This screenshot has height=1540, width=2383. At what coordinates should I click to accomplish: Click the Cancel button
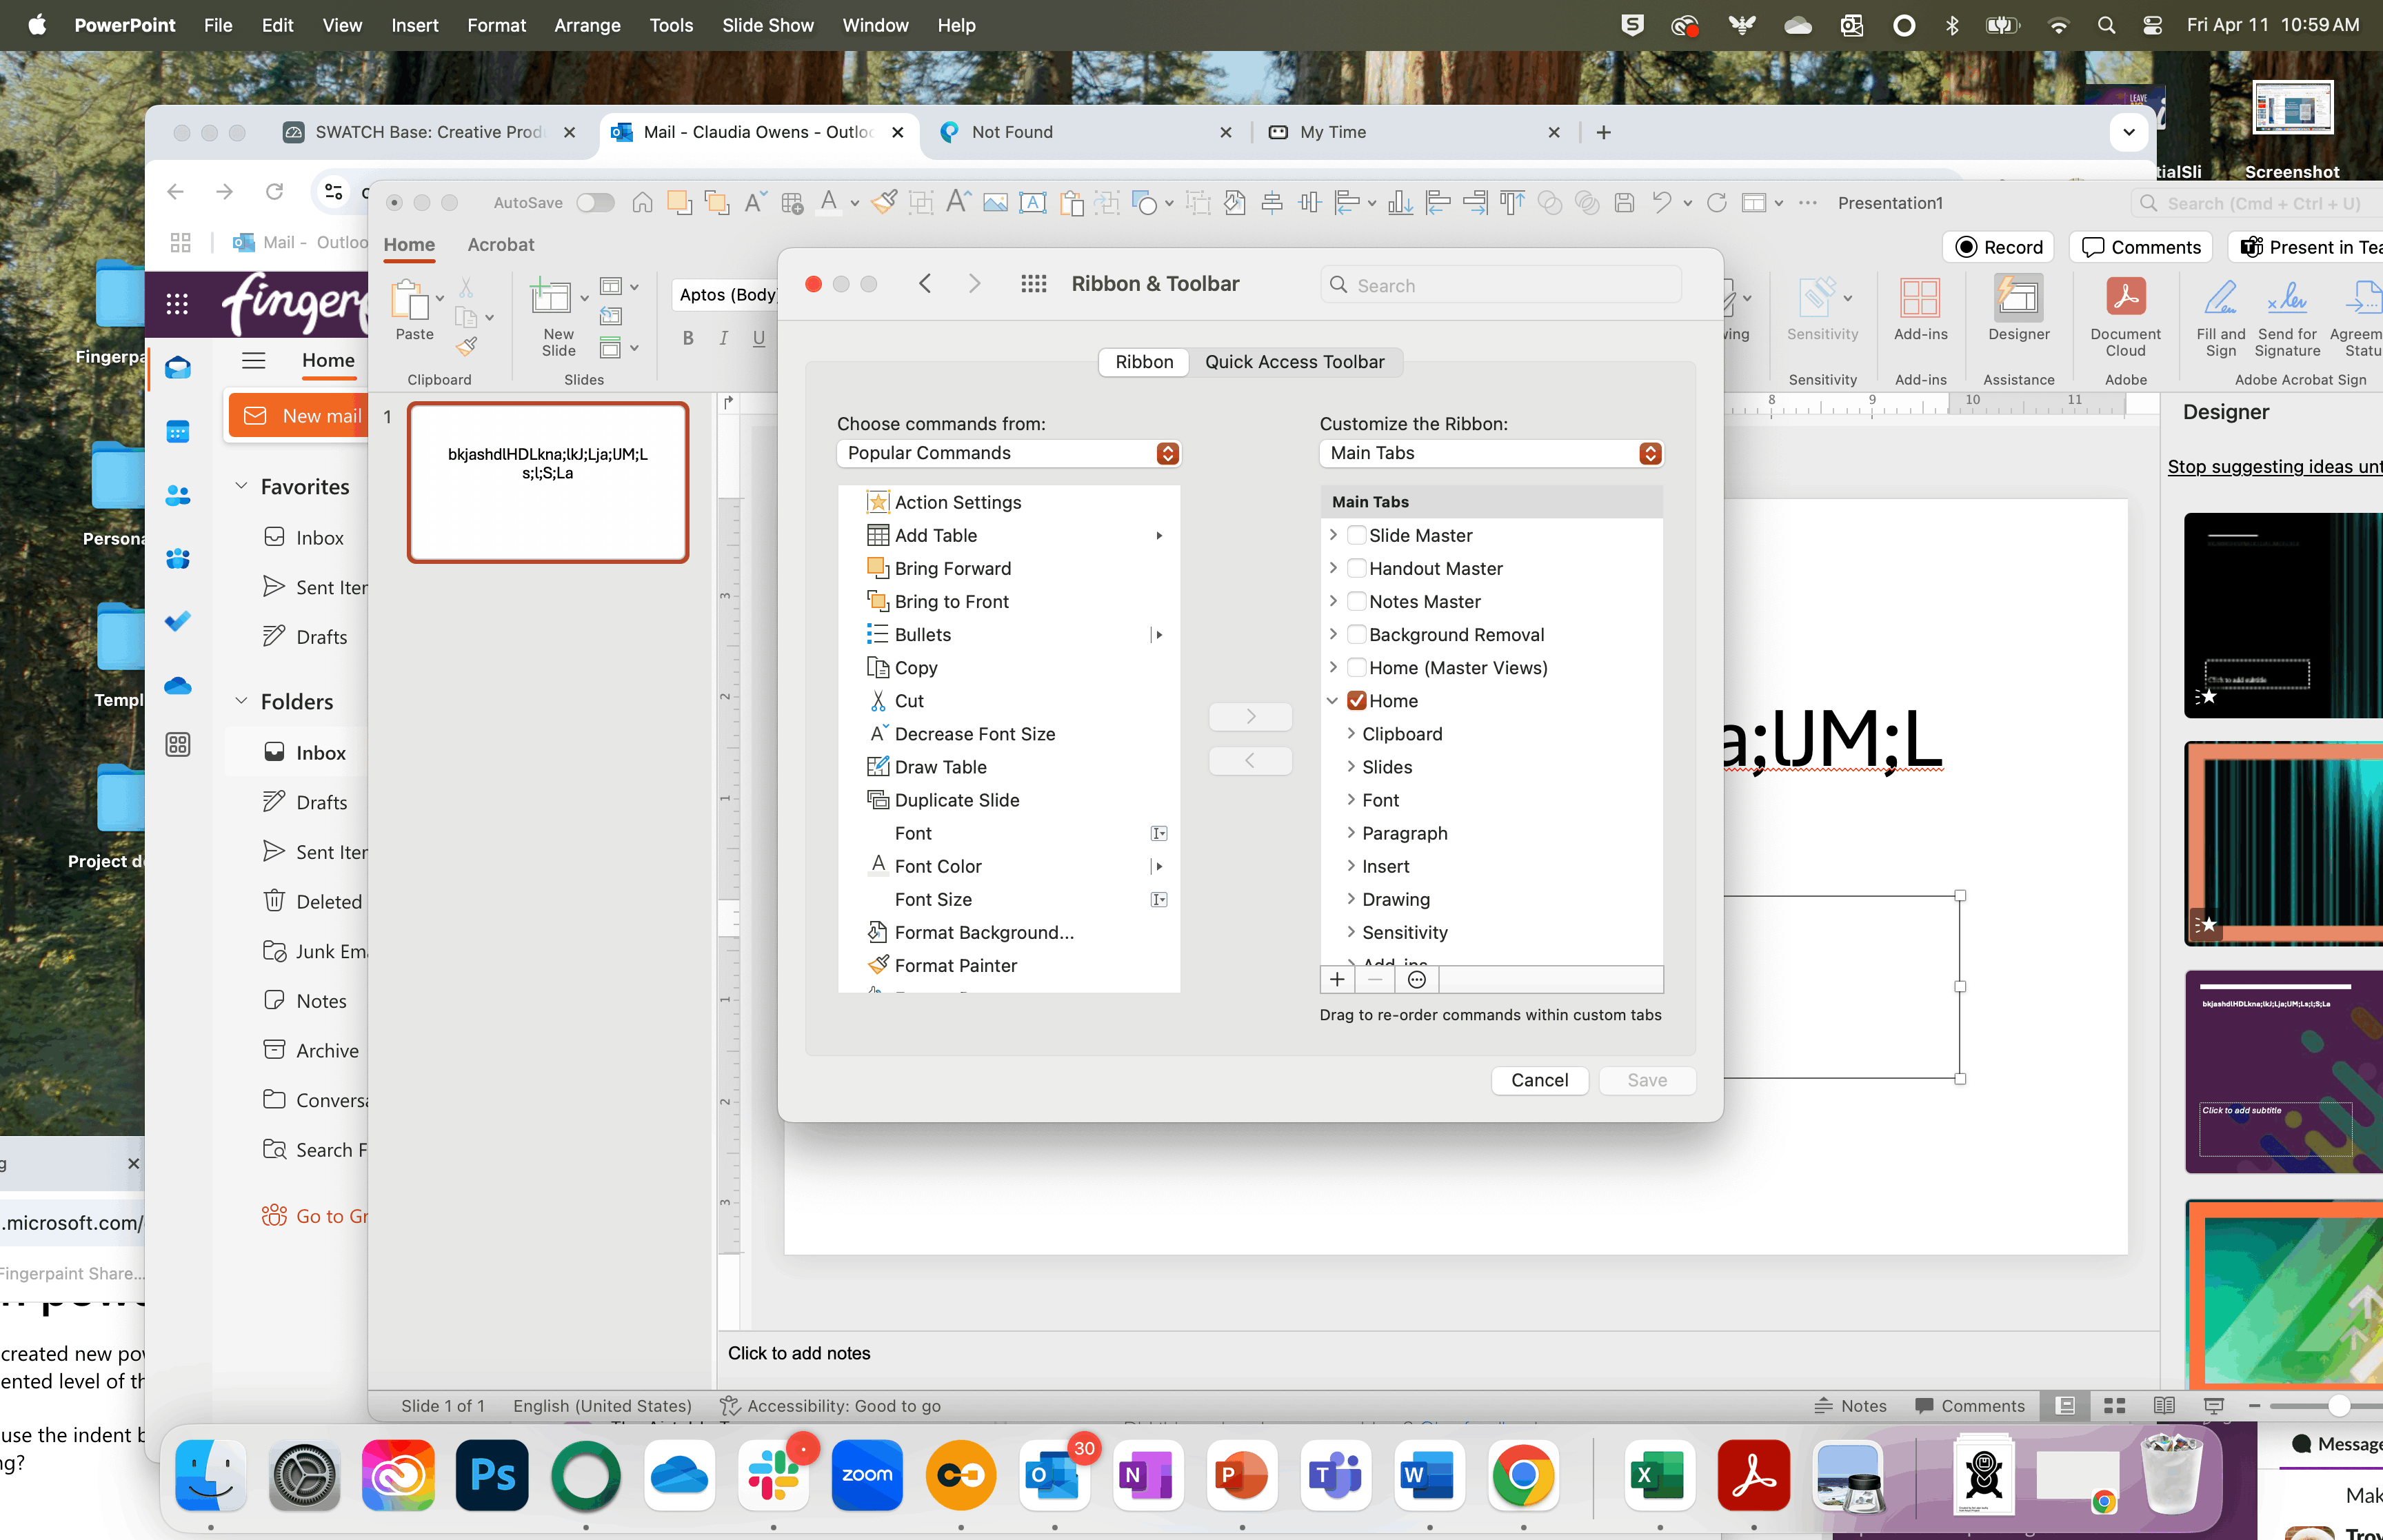tap(1539, 1080)
